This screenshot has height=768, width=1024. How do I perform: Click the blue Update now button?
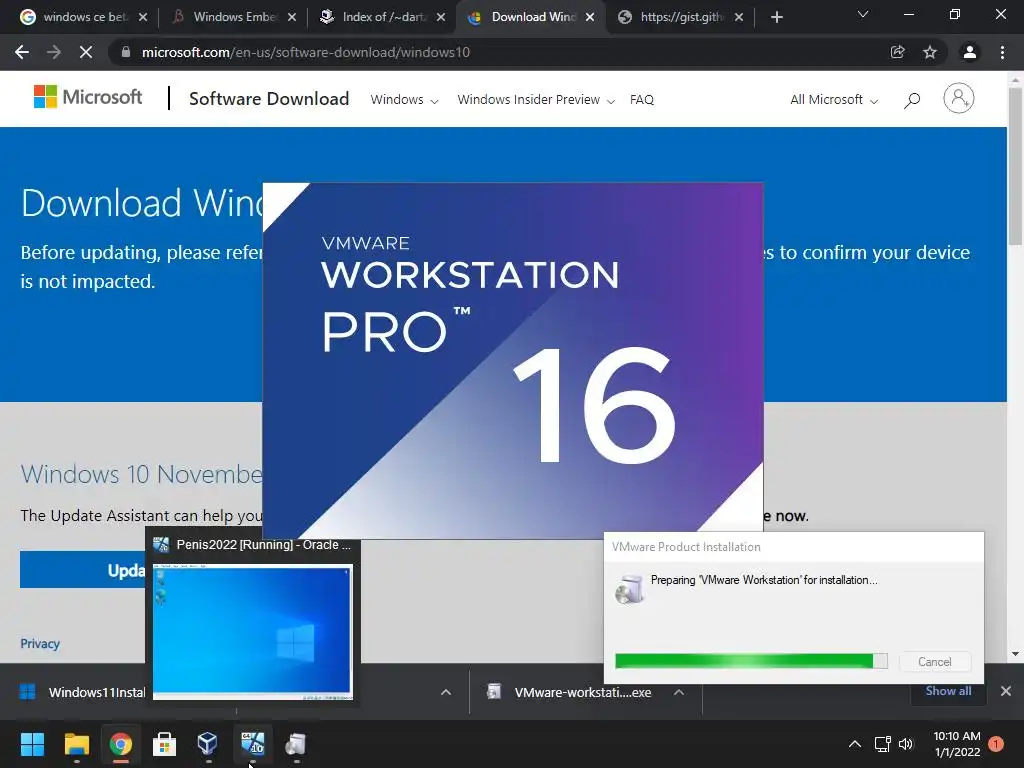tap(82, 569)
